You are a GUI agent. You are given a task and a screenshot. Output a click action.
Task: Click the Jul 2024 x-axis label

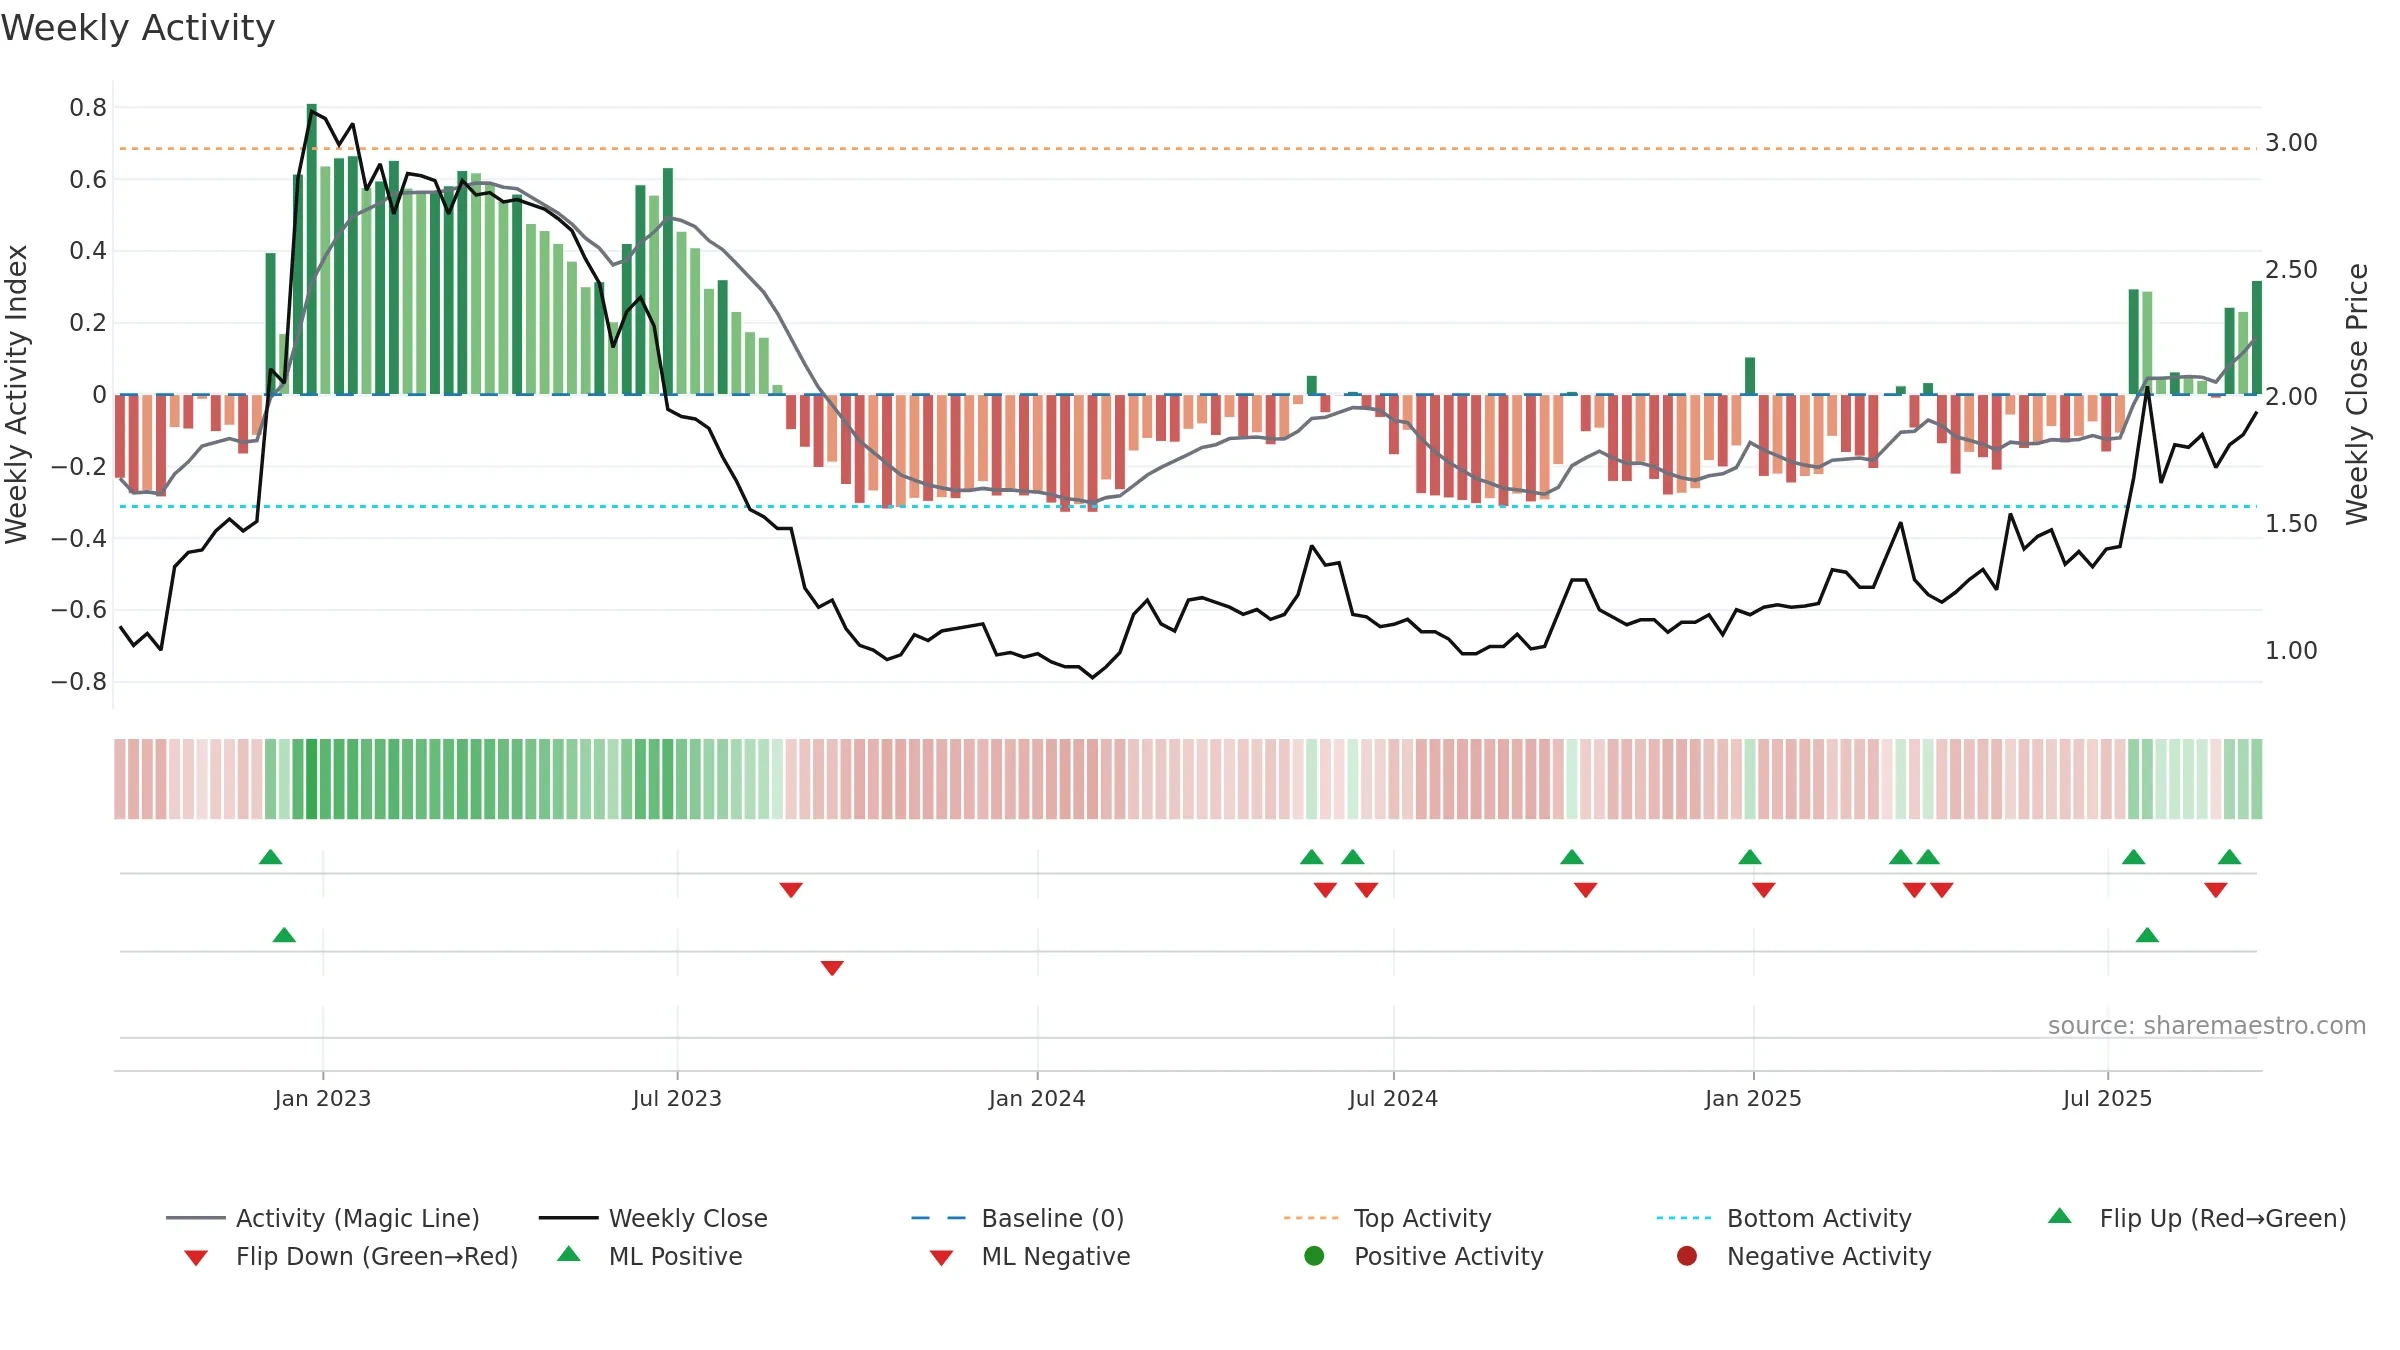point(1393,1098)
